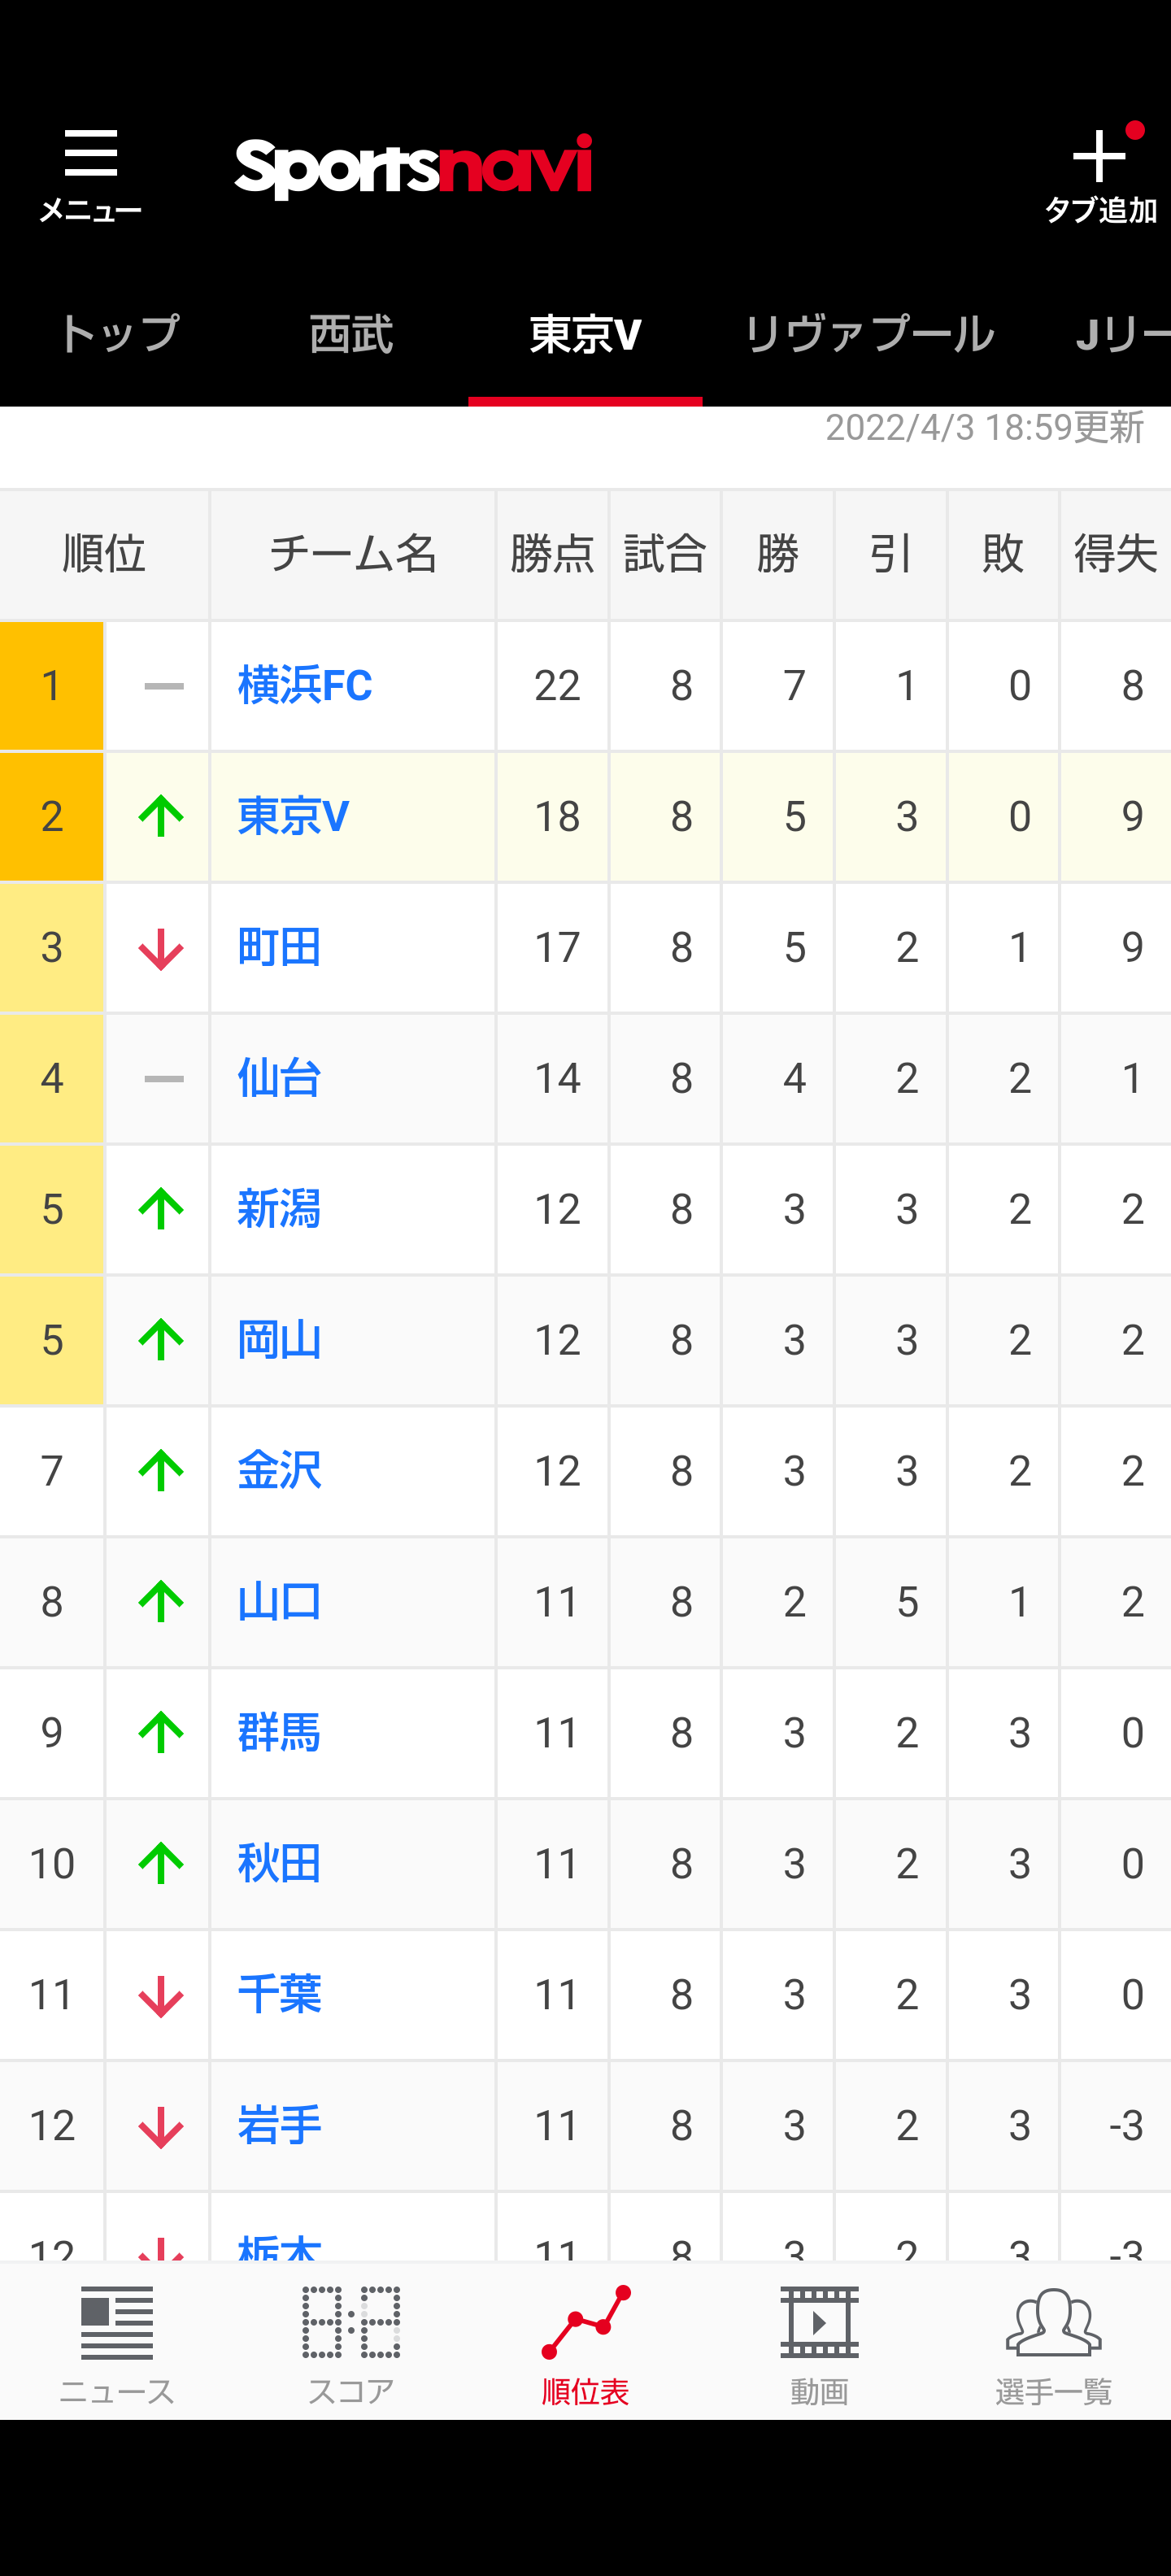Switch to the トップ tab
This screenshot has width=1171, height=2576.
[x=118, y=334]
